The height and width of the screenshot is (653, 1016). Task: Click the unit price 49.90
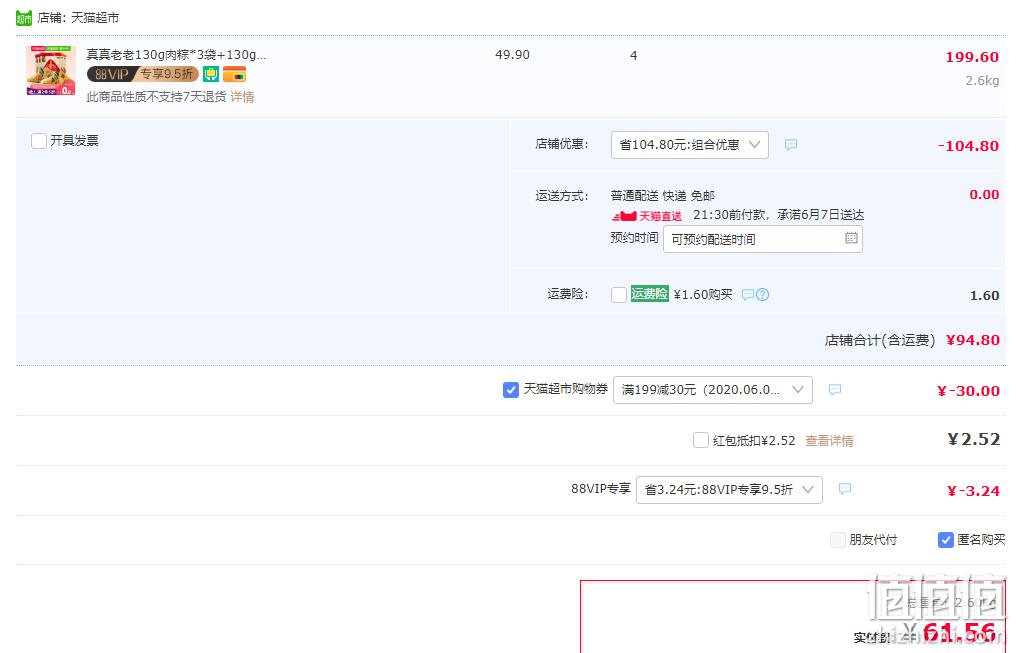[512, 55]
